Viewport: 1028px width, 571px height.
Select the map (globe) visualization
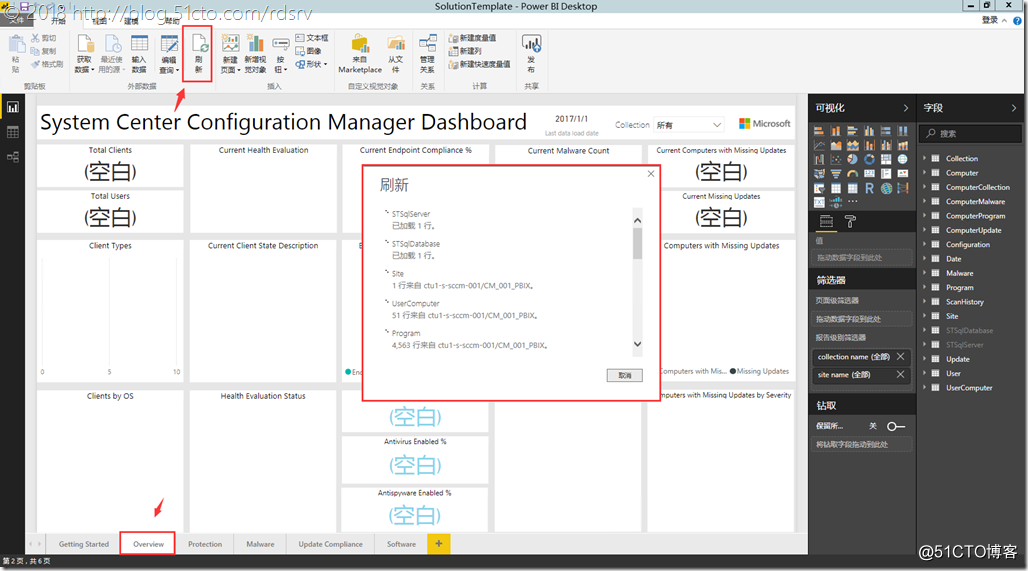point(903,159)
